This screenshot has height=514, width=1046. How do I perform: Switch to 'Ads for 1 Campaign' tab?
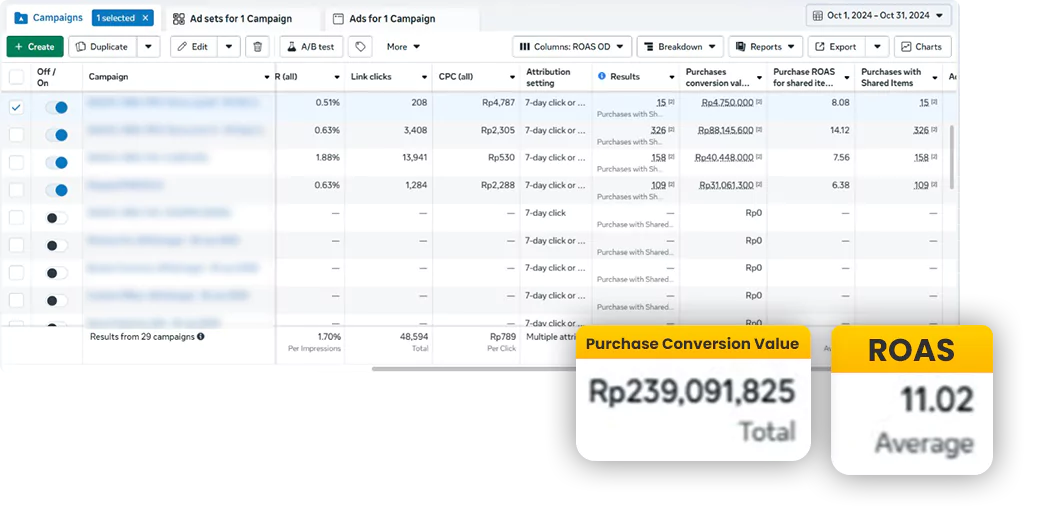pyautogui.click(x=392, y=19)
